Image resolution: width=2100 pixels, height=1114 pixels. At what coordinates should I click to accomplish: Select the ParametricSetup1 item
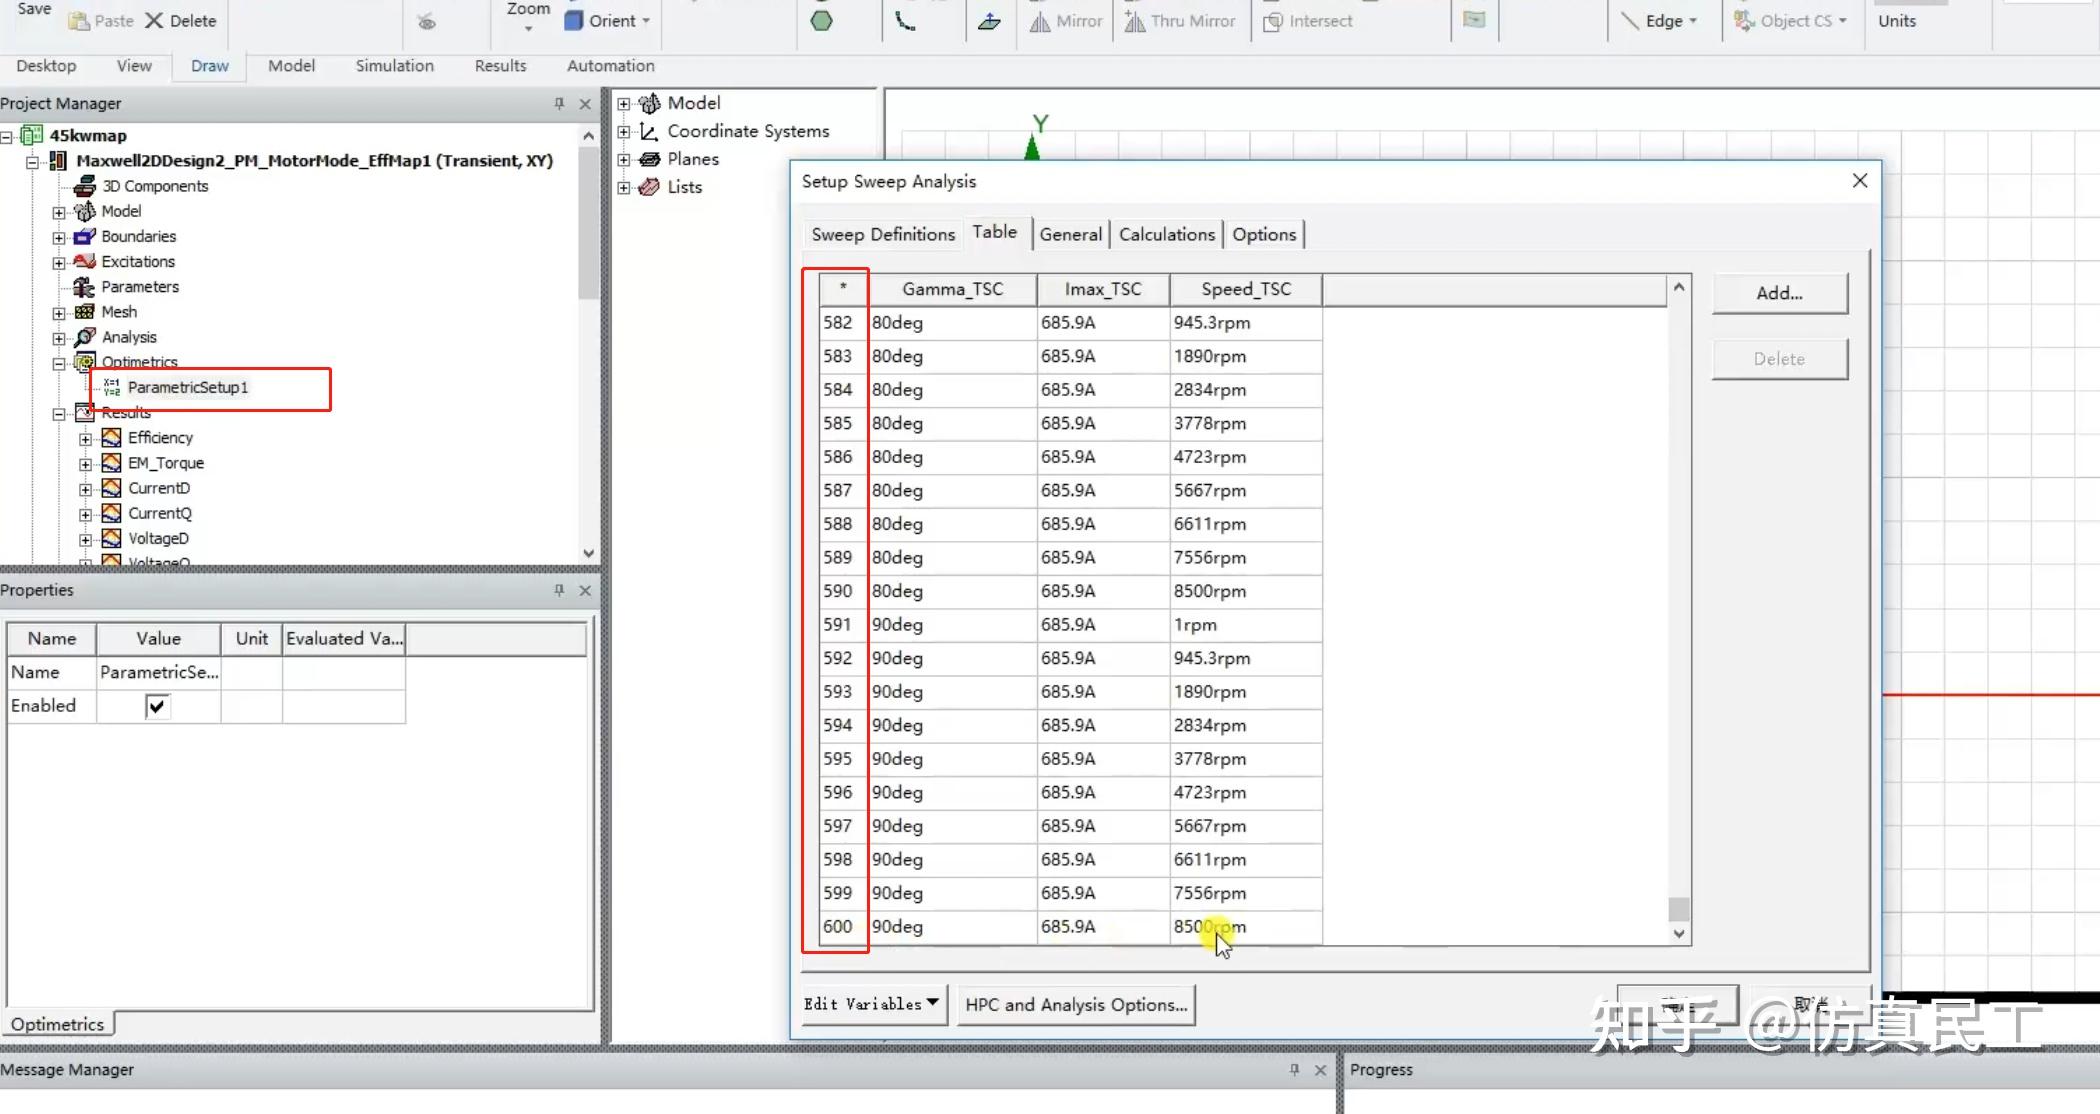(x=187, y=387)
